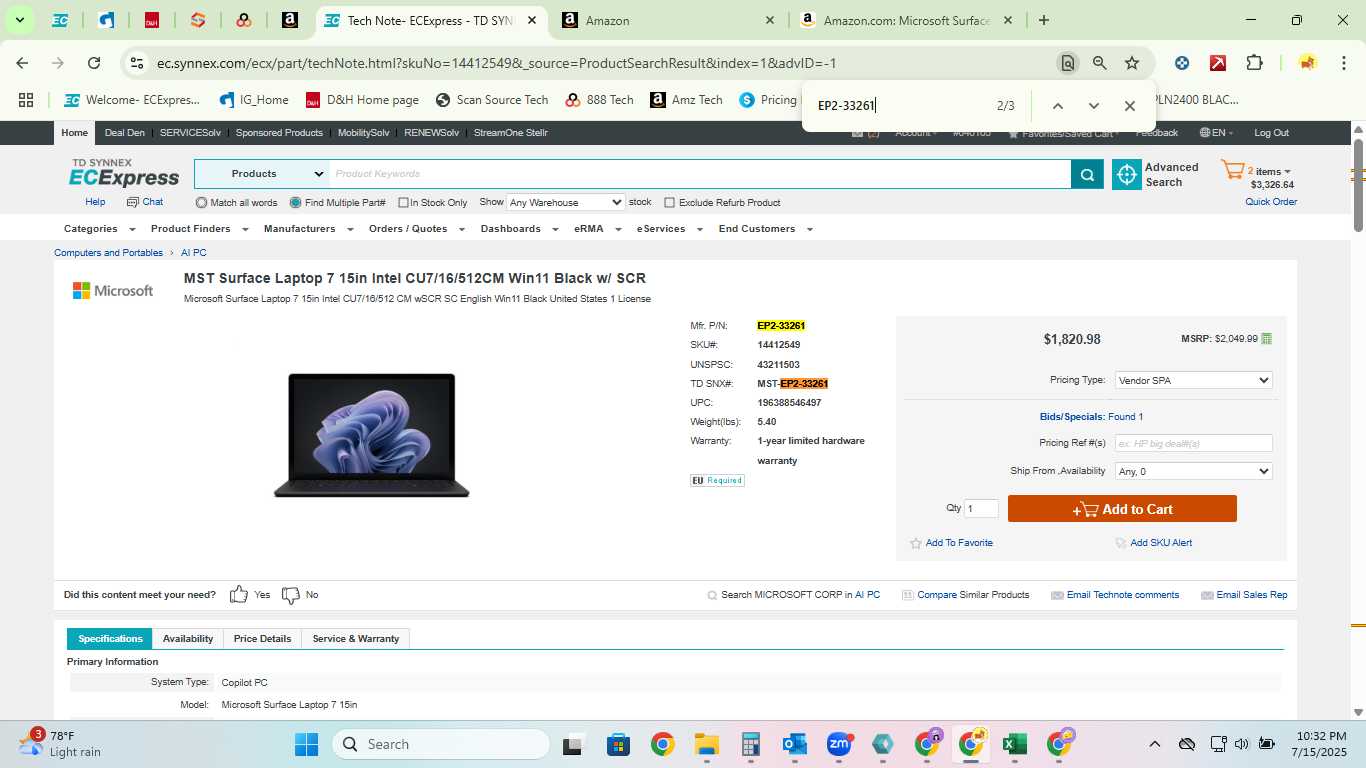Click the Surface Laptop product image

pyautogui.click(x=371, y=435)
